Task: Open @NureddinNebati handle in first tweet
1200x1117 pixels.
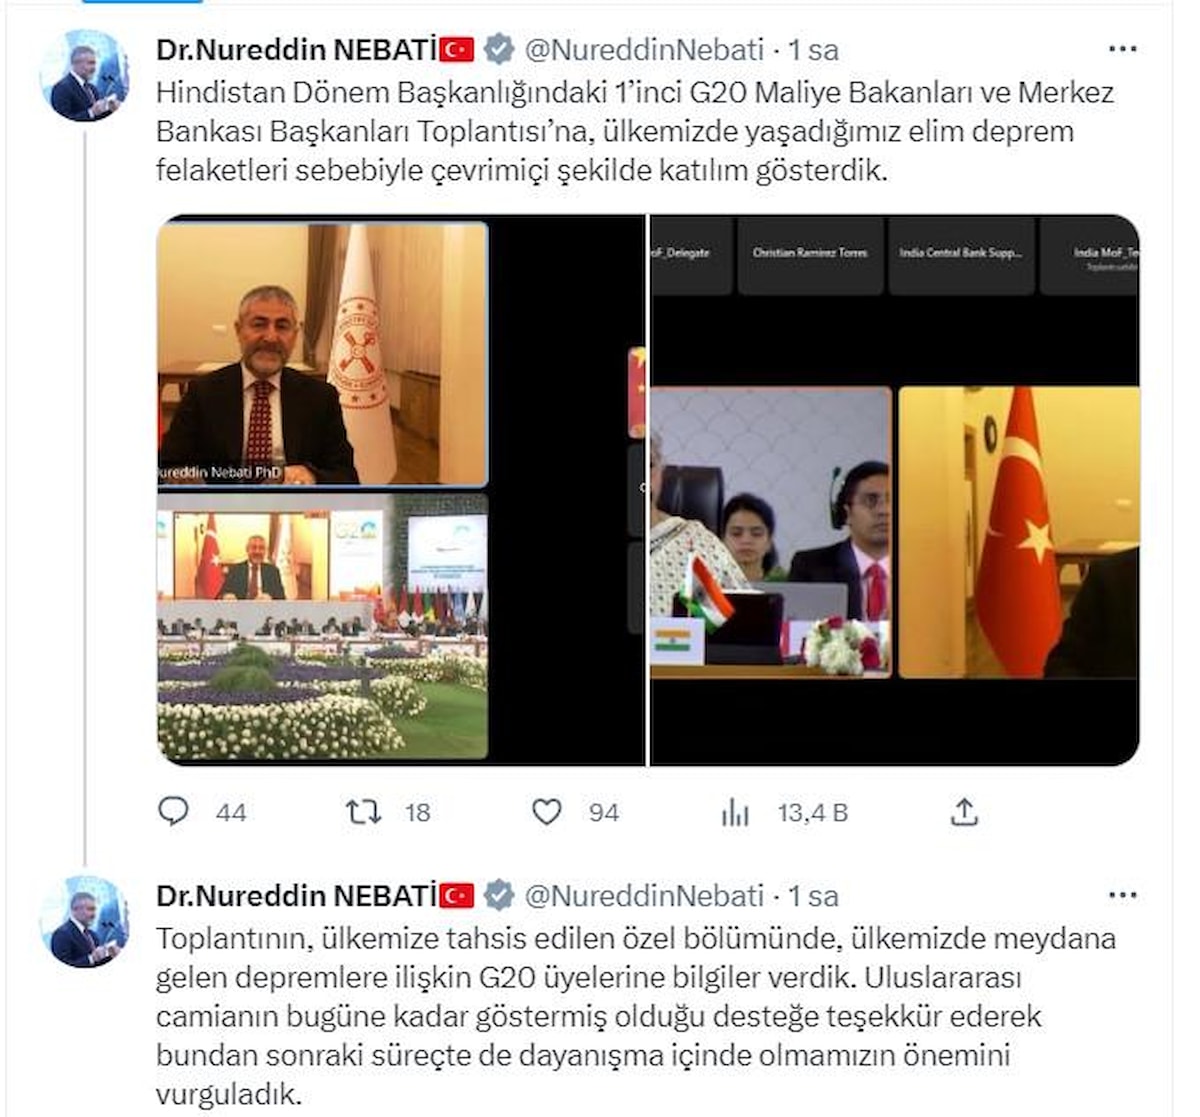Action: coord(644,49)
